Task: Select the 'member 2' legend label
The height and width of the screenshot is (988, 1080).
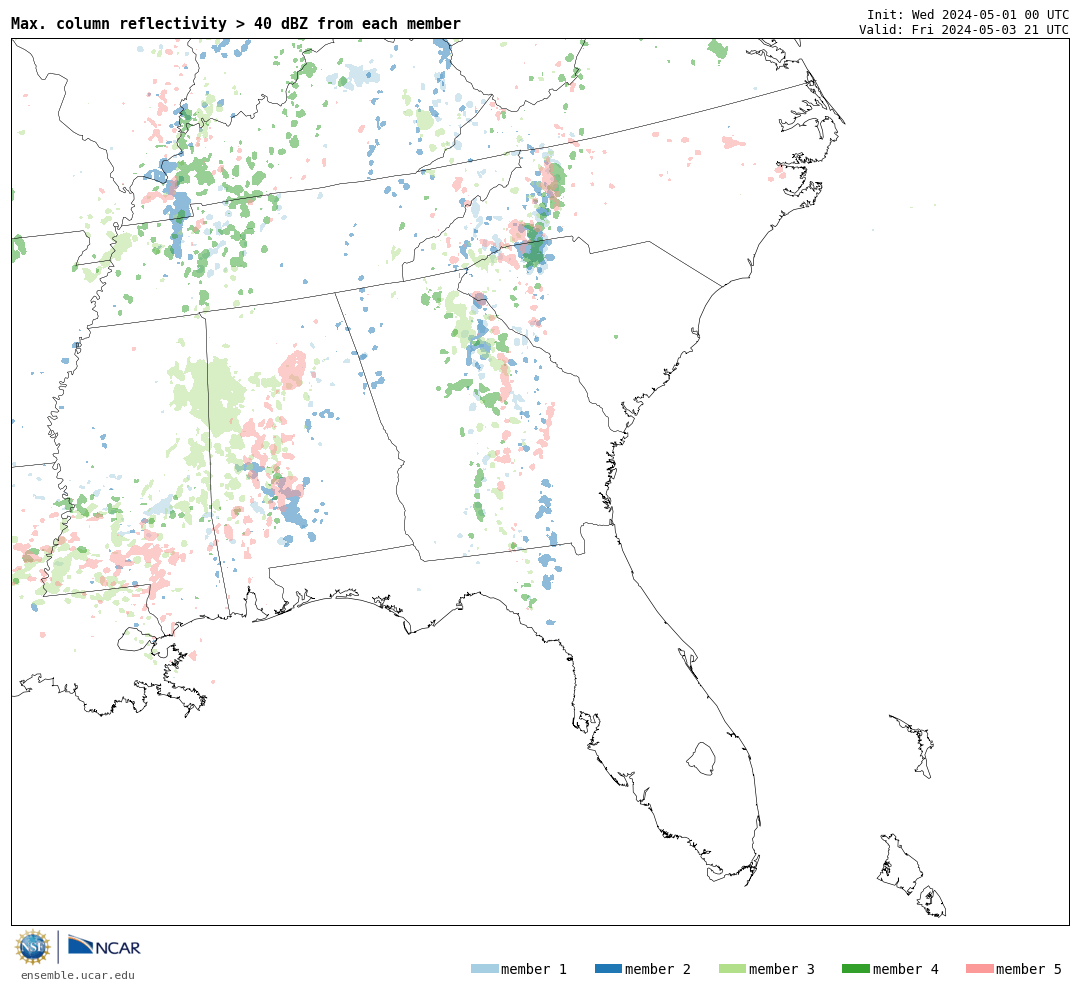Action: click(658, 969)
